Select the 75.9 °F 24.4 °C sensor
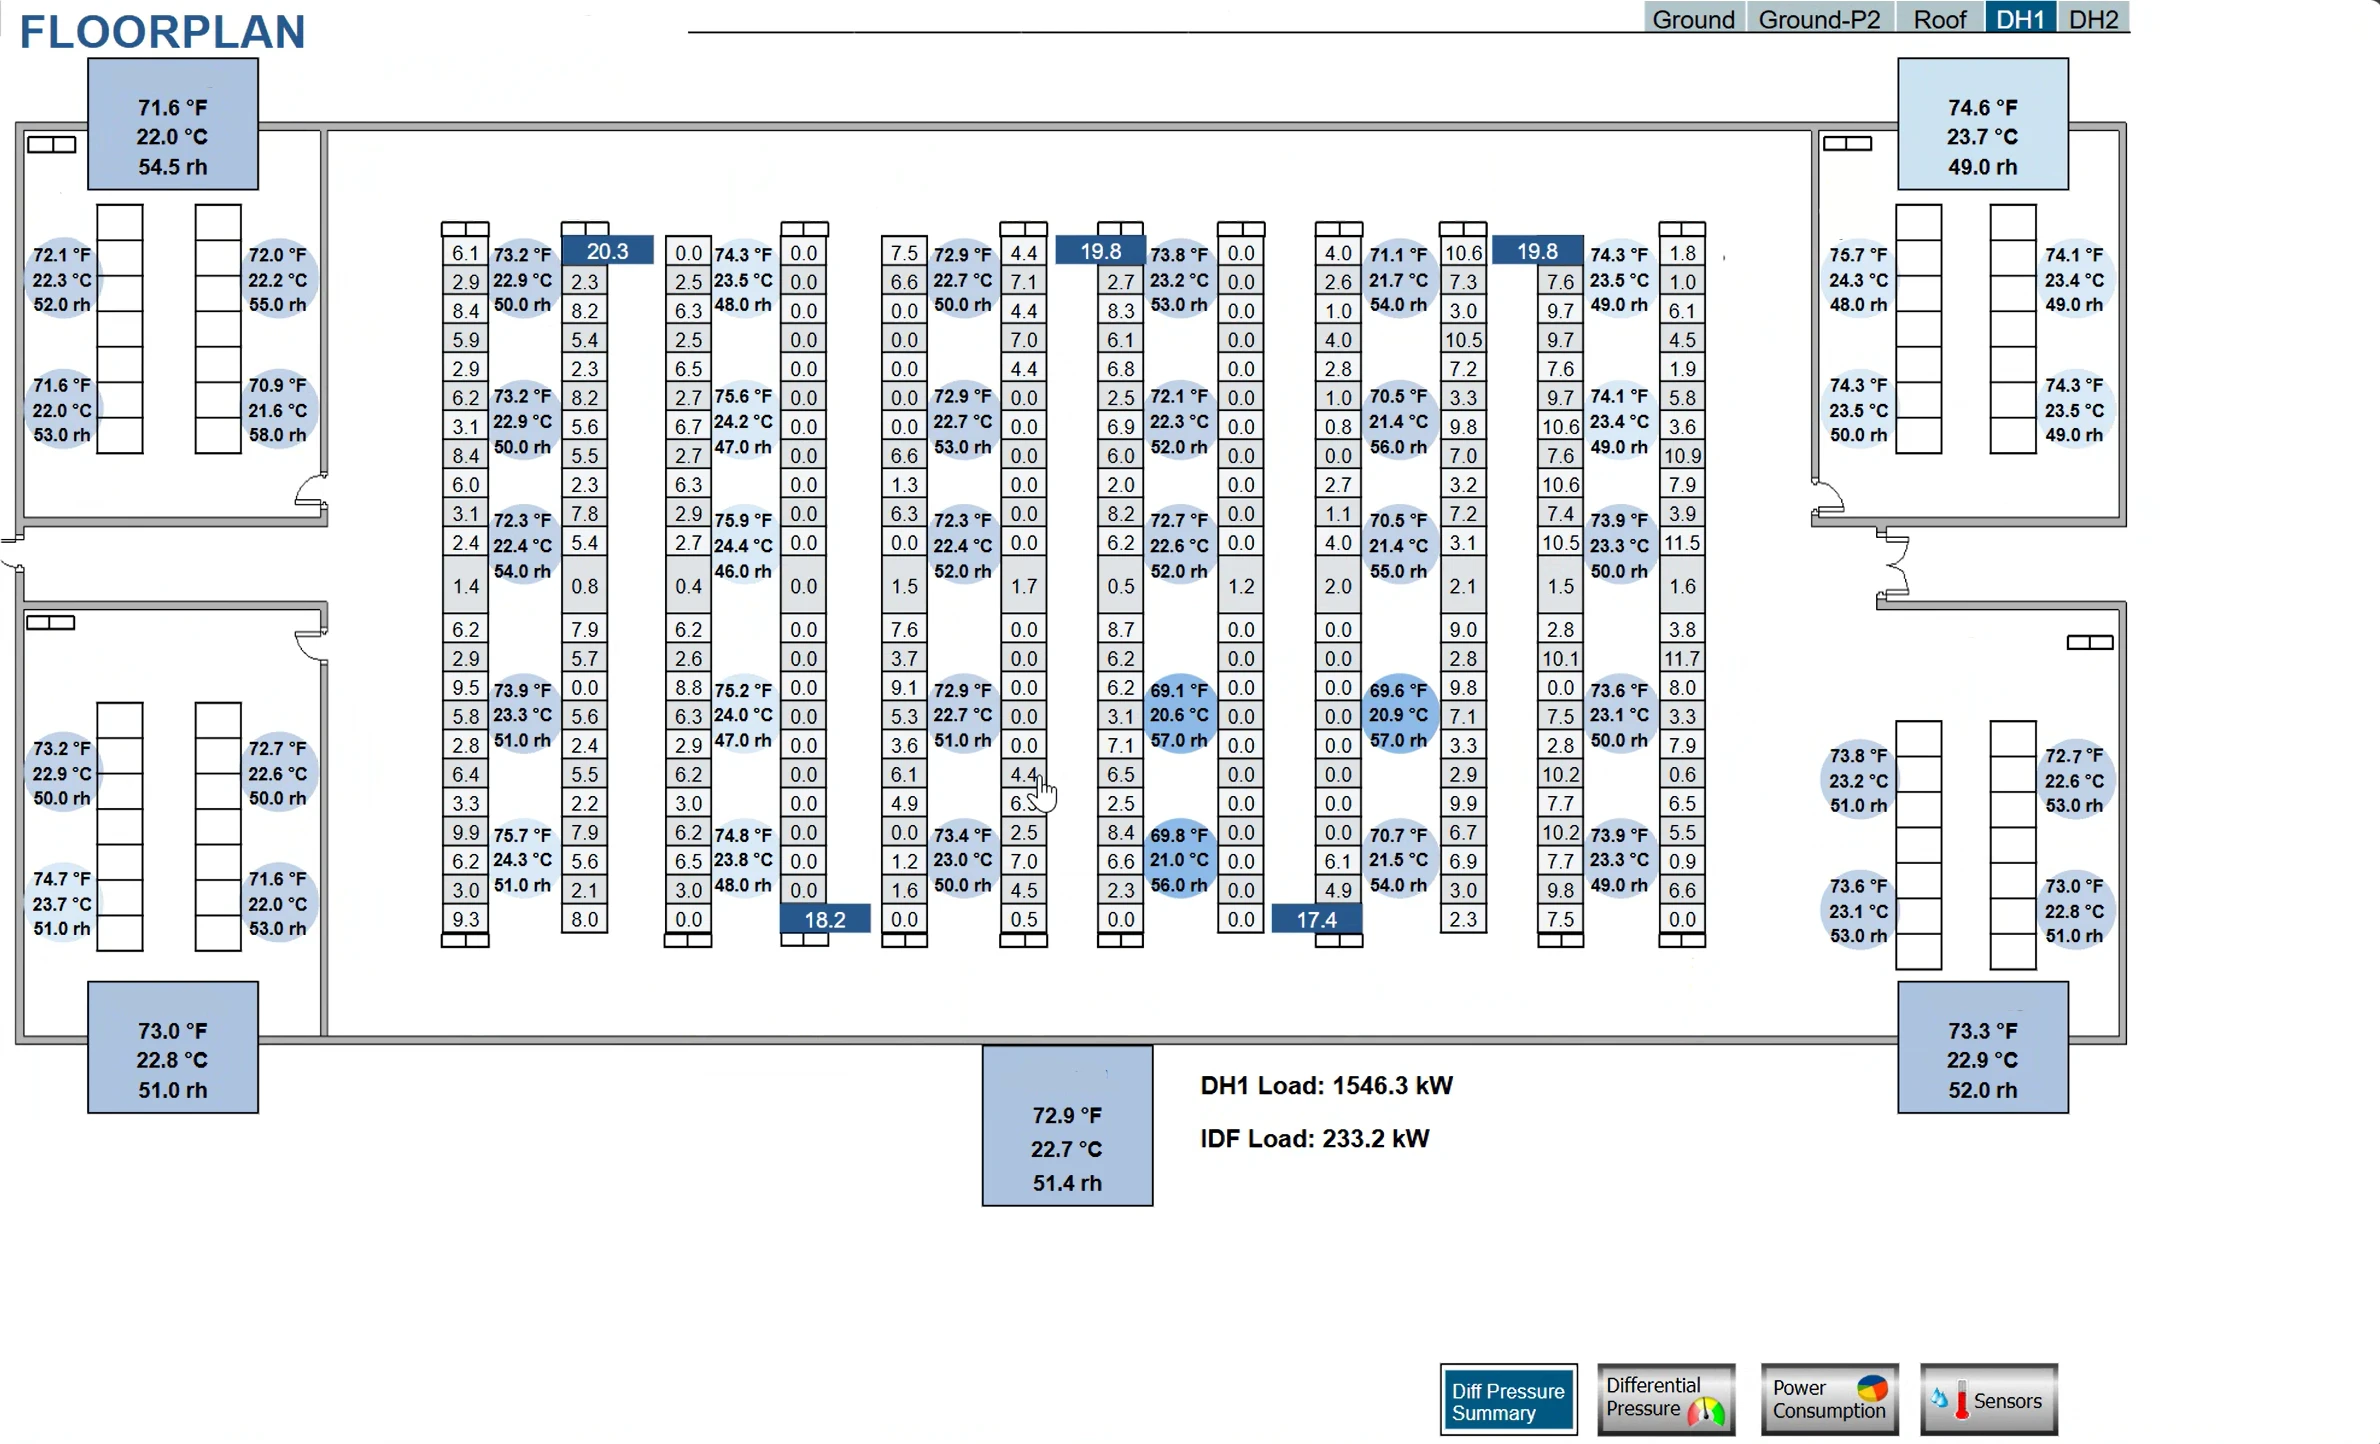Viewport: 2380px width, 1444px height. coord(743,545)
